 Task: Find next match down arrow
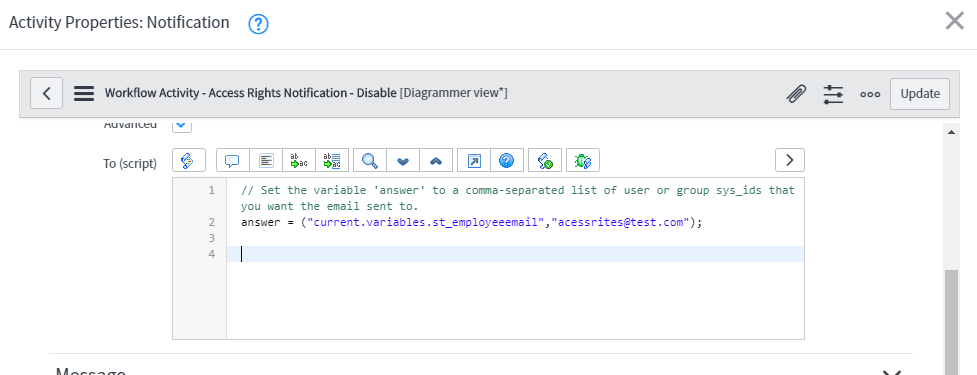coord(403,160)
